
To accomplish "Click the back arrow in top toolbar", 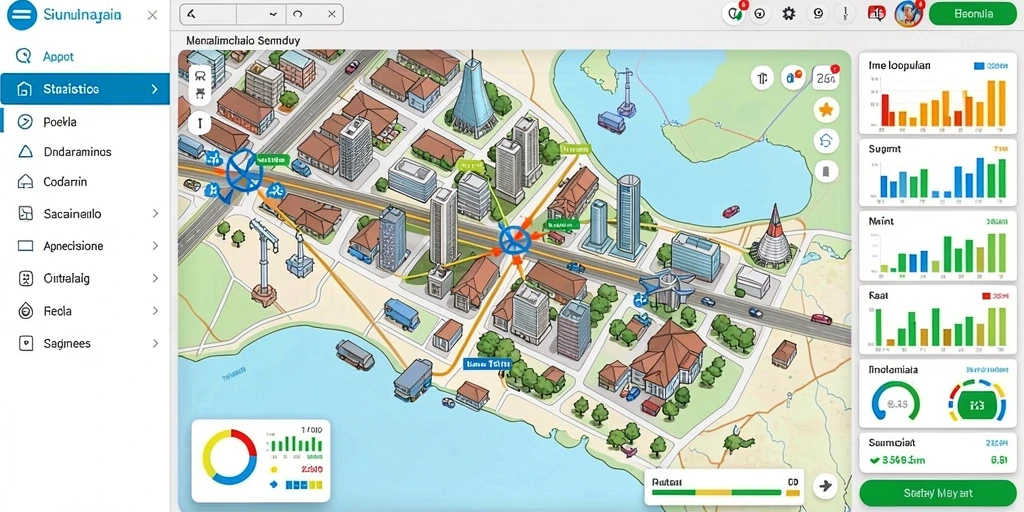I will 191,13.
